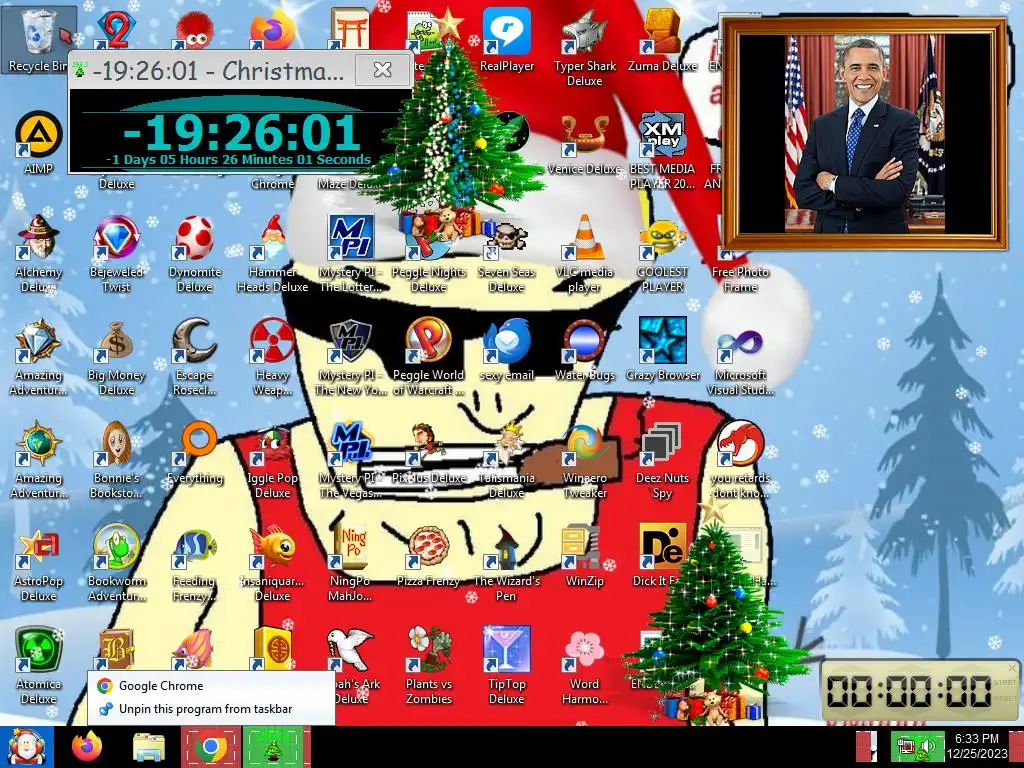Open Bookworm Adventures shortcut
The height and width of the screenshot is (768, 1024).
click(x=116, y=563)
